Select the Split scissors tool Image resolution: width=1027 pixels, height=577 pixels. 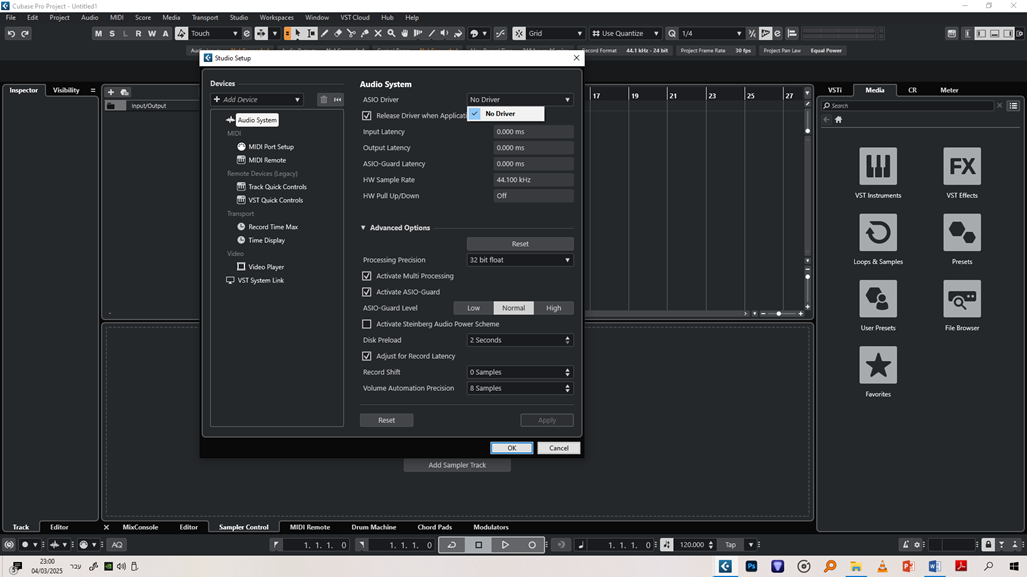coord(352,33)
